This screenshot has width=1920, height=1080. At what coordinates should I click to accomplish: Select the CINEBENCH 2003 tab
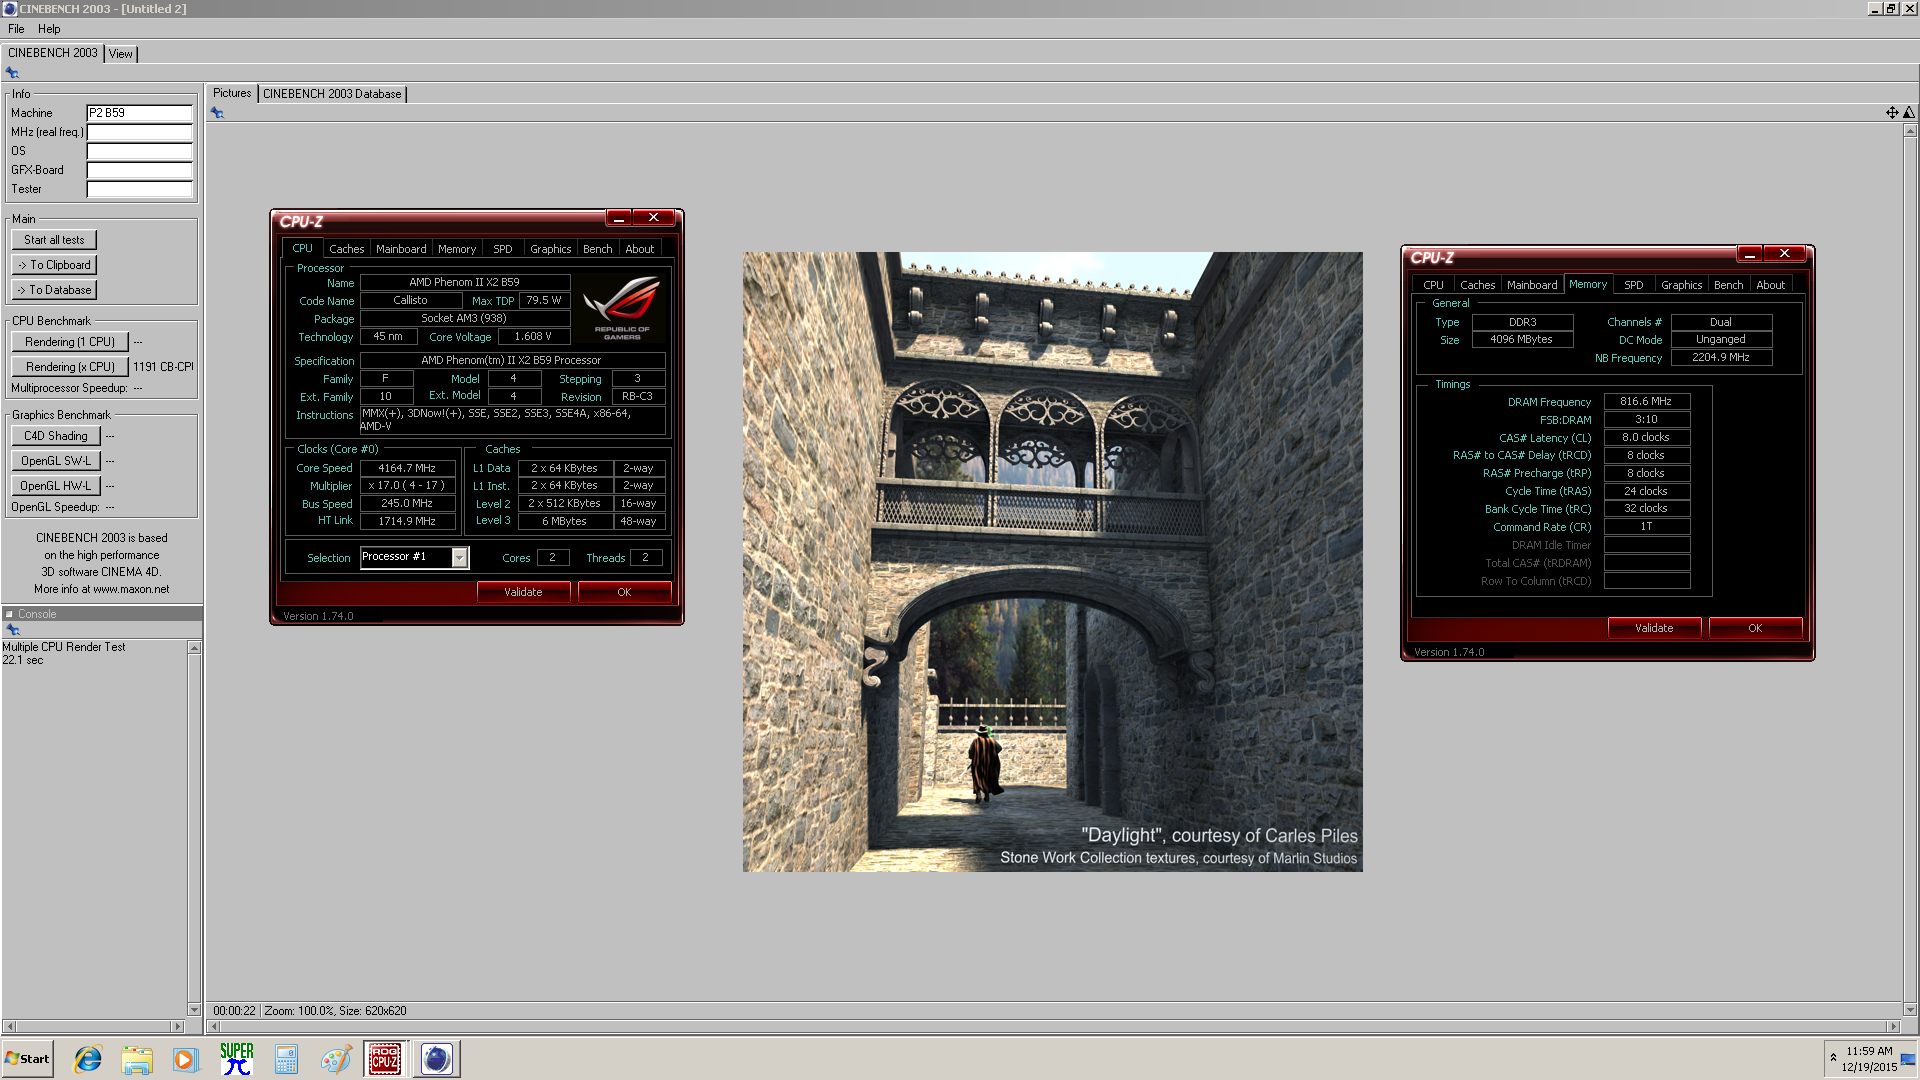coord(53,53)
